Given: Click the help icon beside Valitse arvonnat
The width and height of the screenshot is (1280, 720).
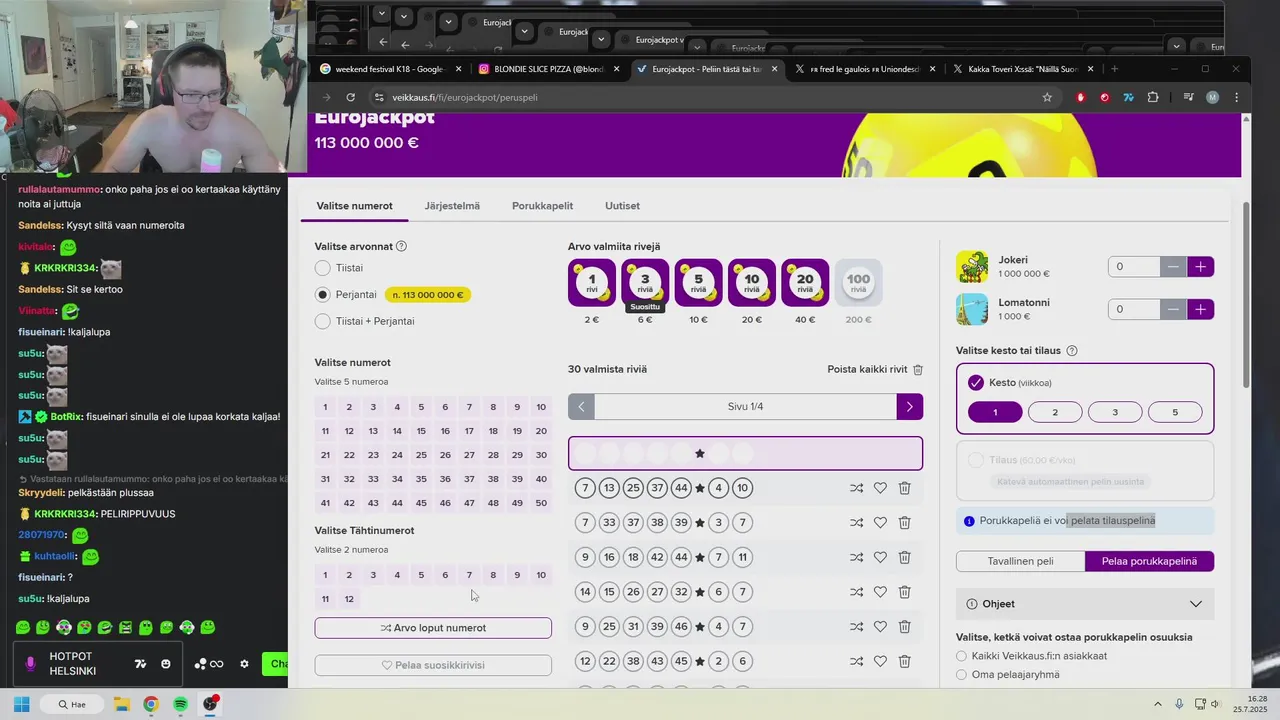Looking at the screenshot, I should point(402,246).
